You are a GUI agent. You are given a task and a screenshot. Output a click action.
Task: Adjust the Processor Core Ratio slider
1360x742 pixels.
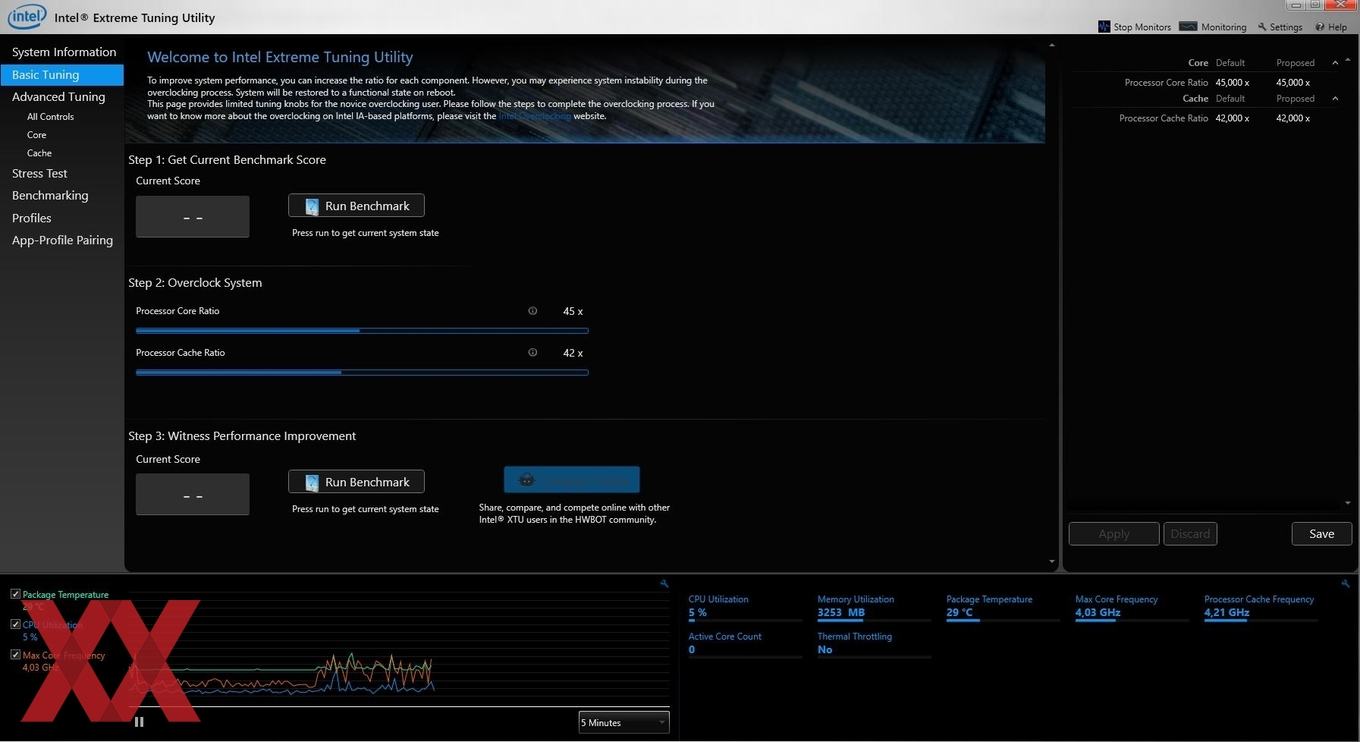(362, 330)
